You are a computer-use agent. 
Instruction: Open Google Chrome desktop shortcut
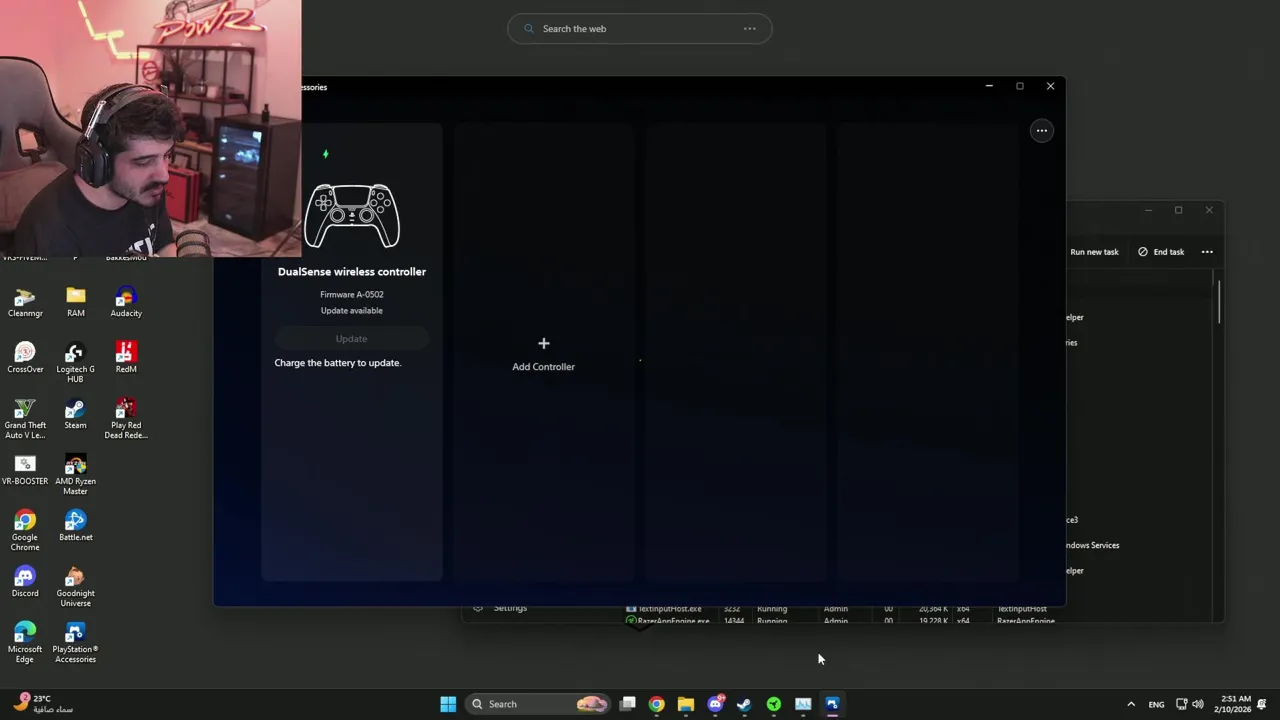[25, 531]
